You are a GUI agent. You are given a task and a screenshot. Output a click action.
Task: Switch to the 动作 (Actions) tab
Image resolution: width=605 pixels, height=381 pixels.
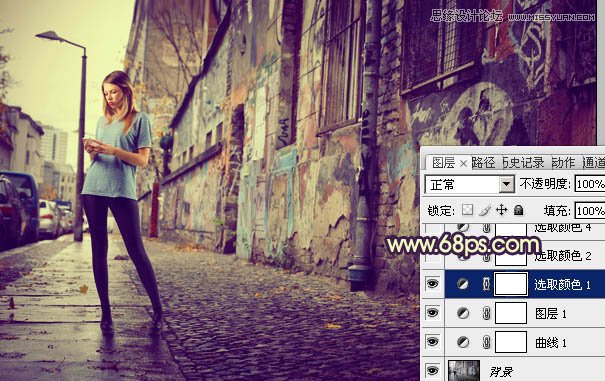pyautogui.click(x=564, y=163)
